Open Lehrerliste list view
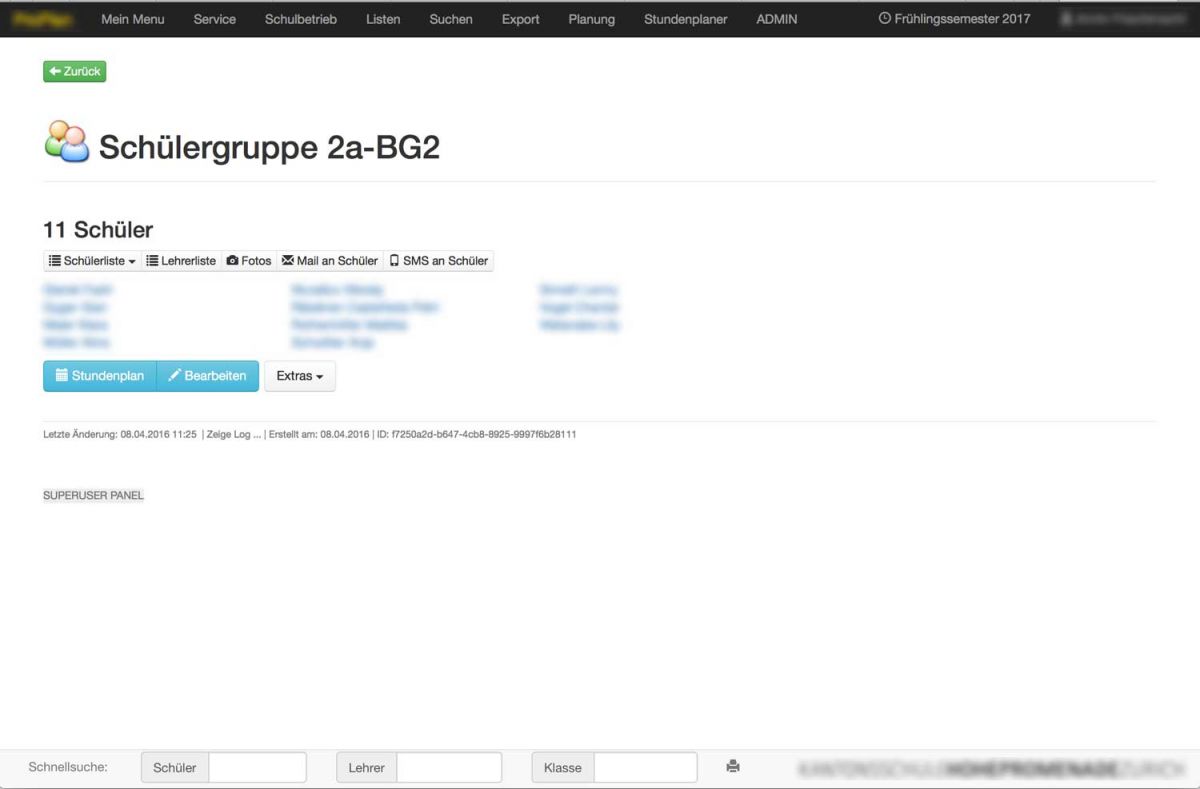This screenshot has height=789, width=1200. pos(181,261)
